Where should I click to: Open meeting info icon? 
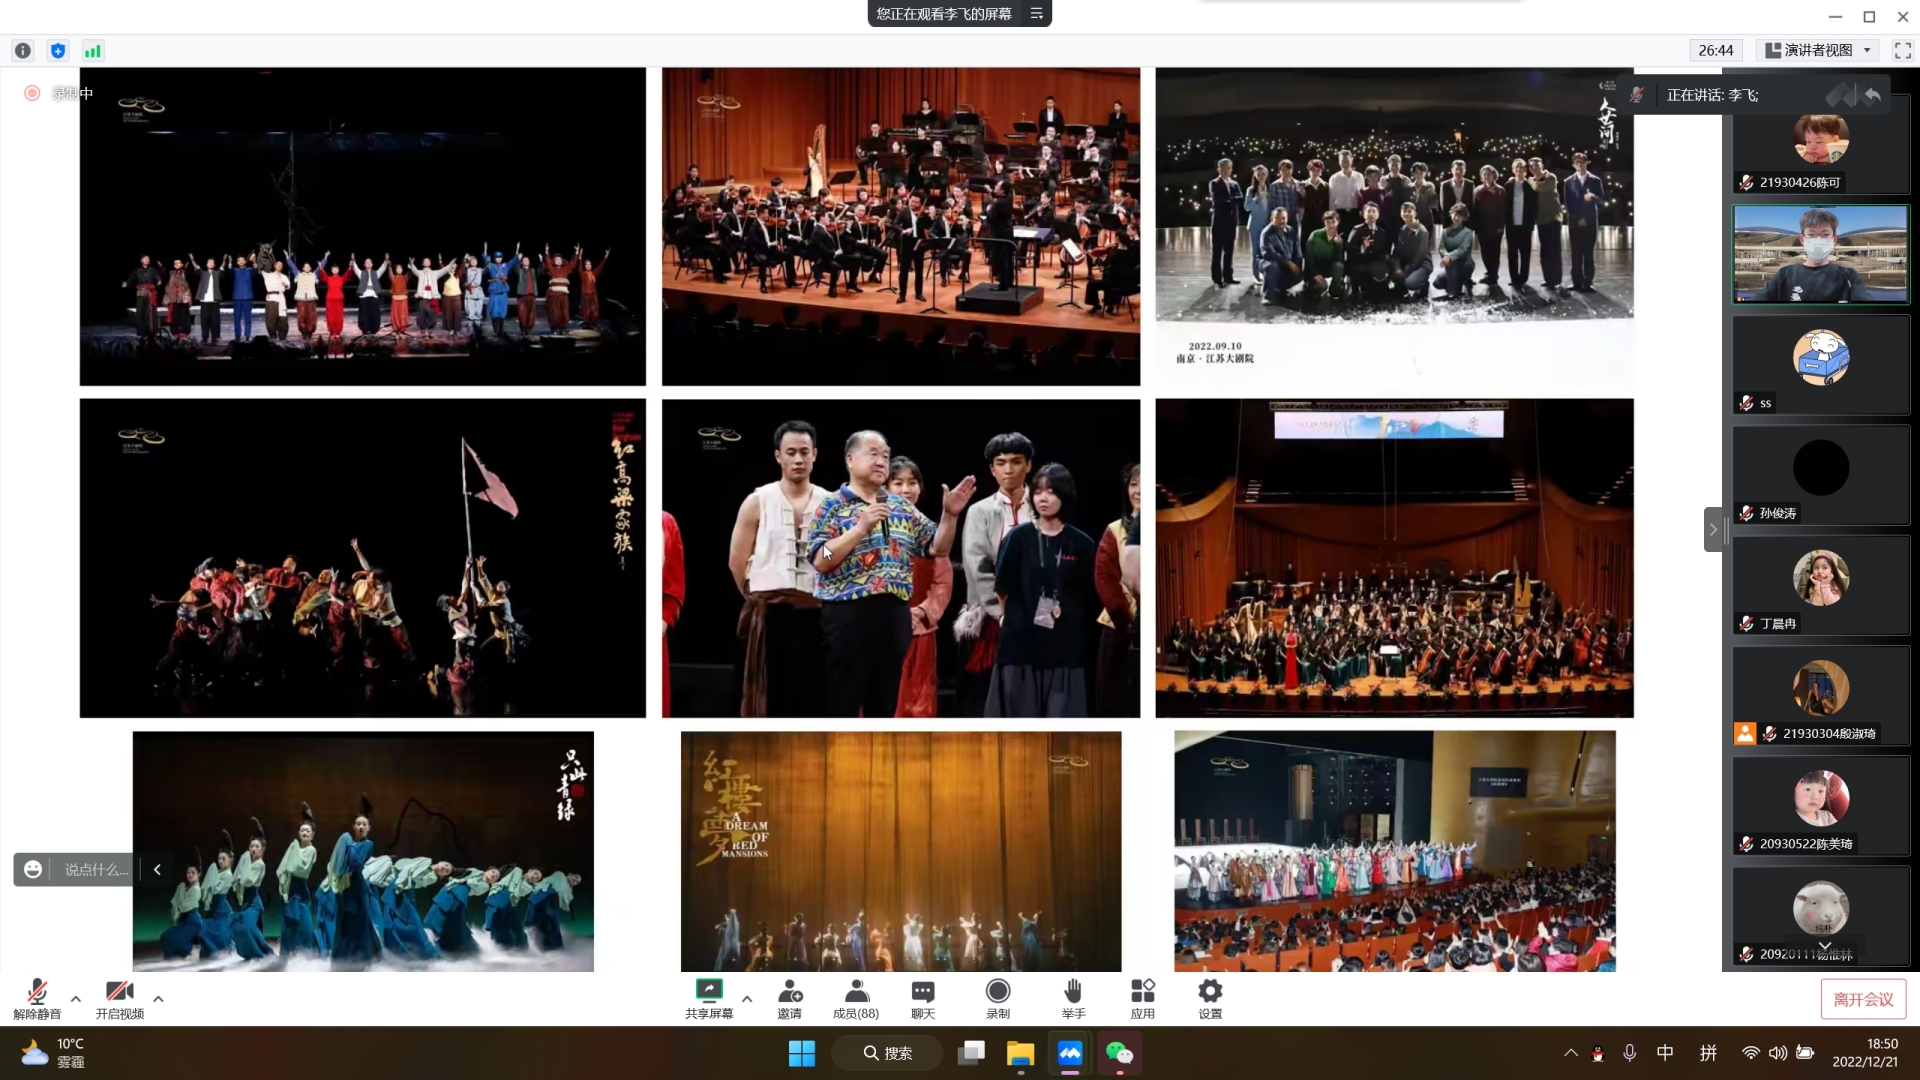(x=23, y=51)
